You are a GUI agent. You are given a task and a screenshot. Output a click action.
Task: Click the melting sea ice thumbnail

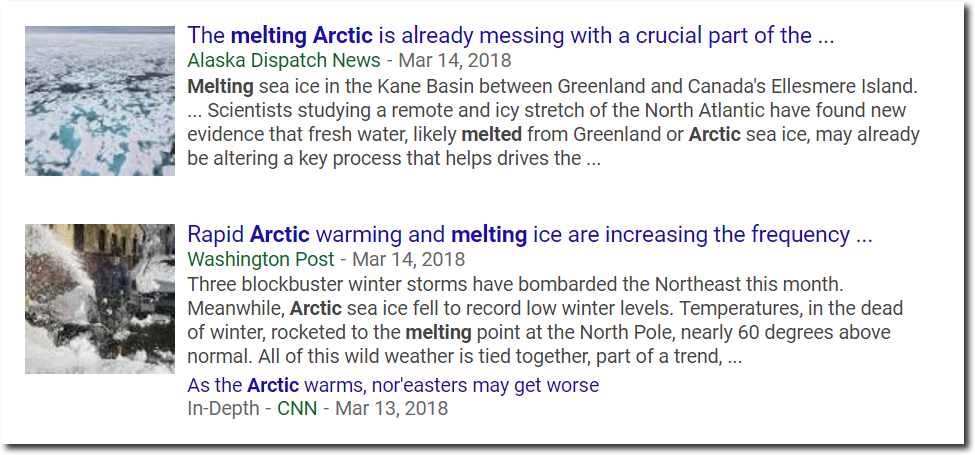[99, 101]
